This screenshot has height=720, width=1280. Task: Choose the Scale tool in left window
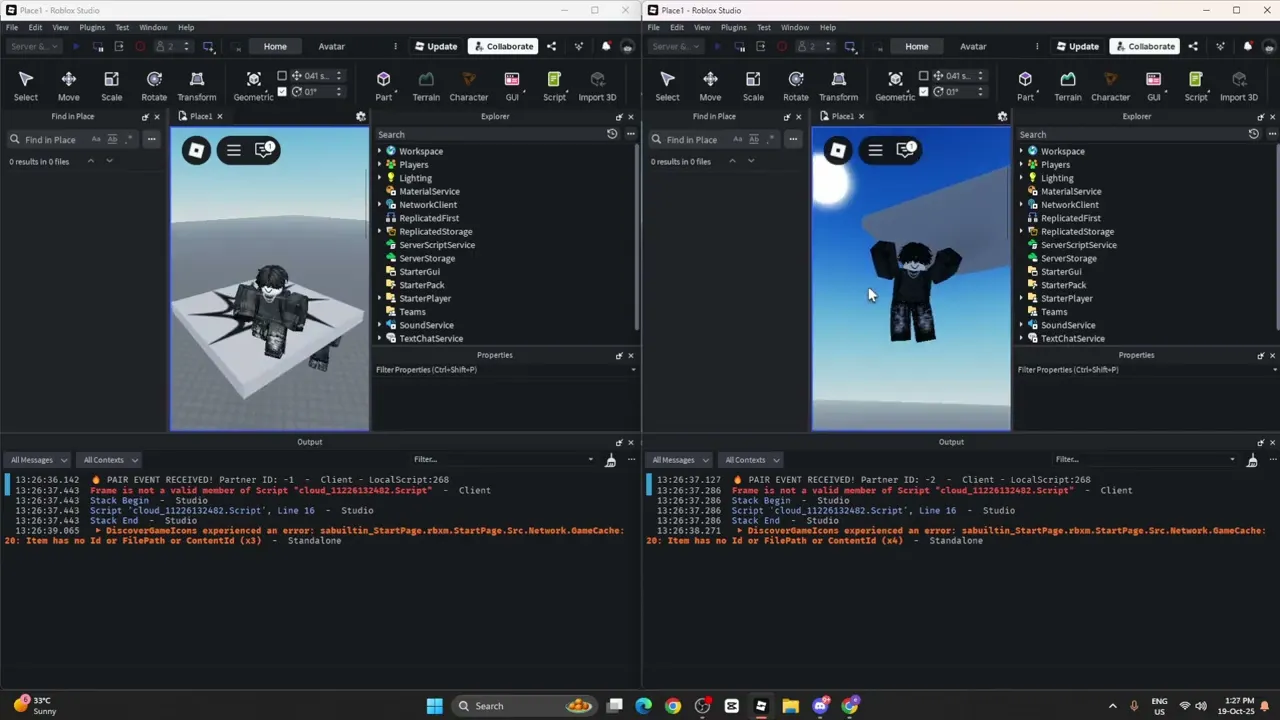[x=111, y=85]
